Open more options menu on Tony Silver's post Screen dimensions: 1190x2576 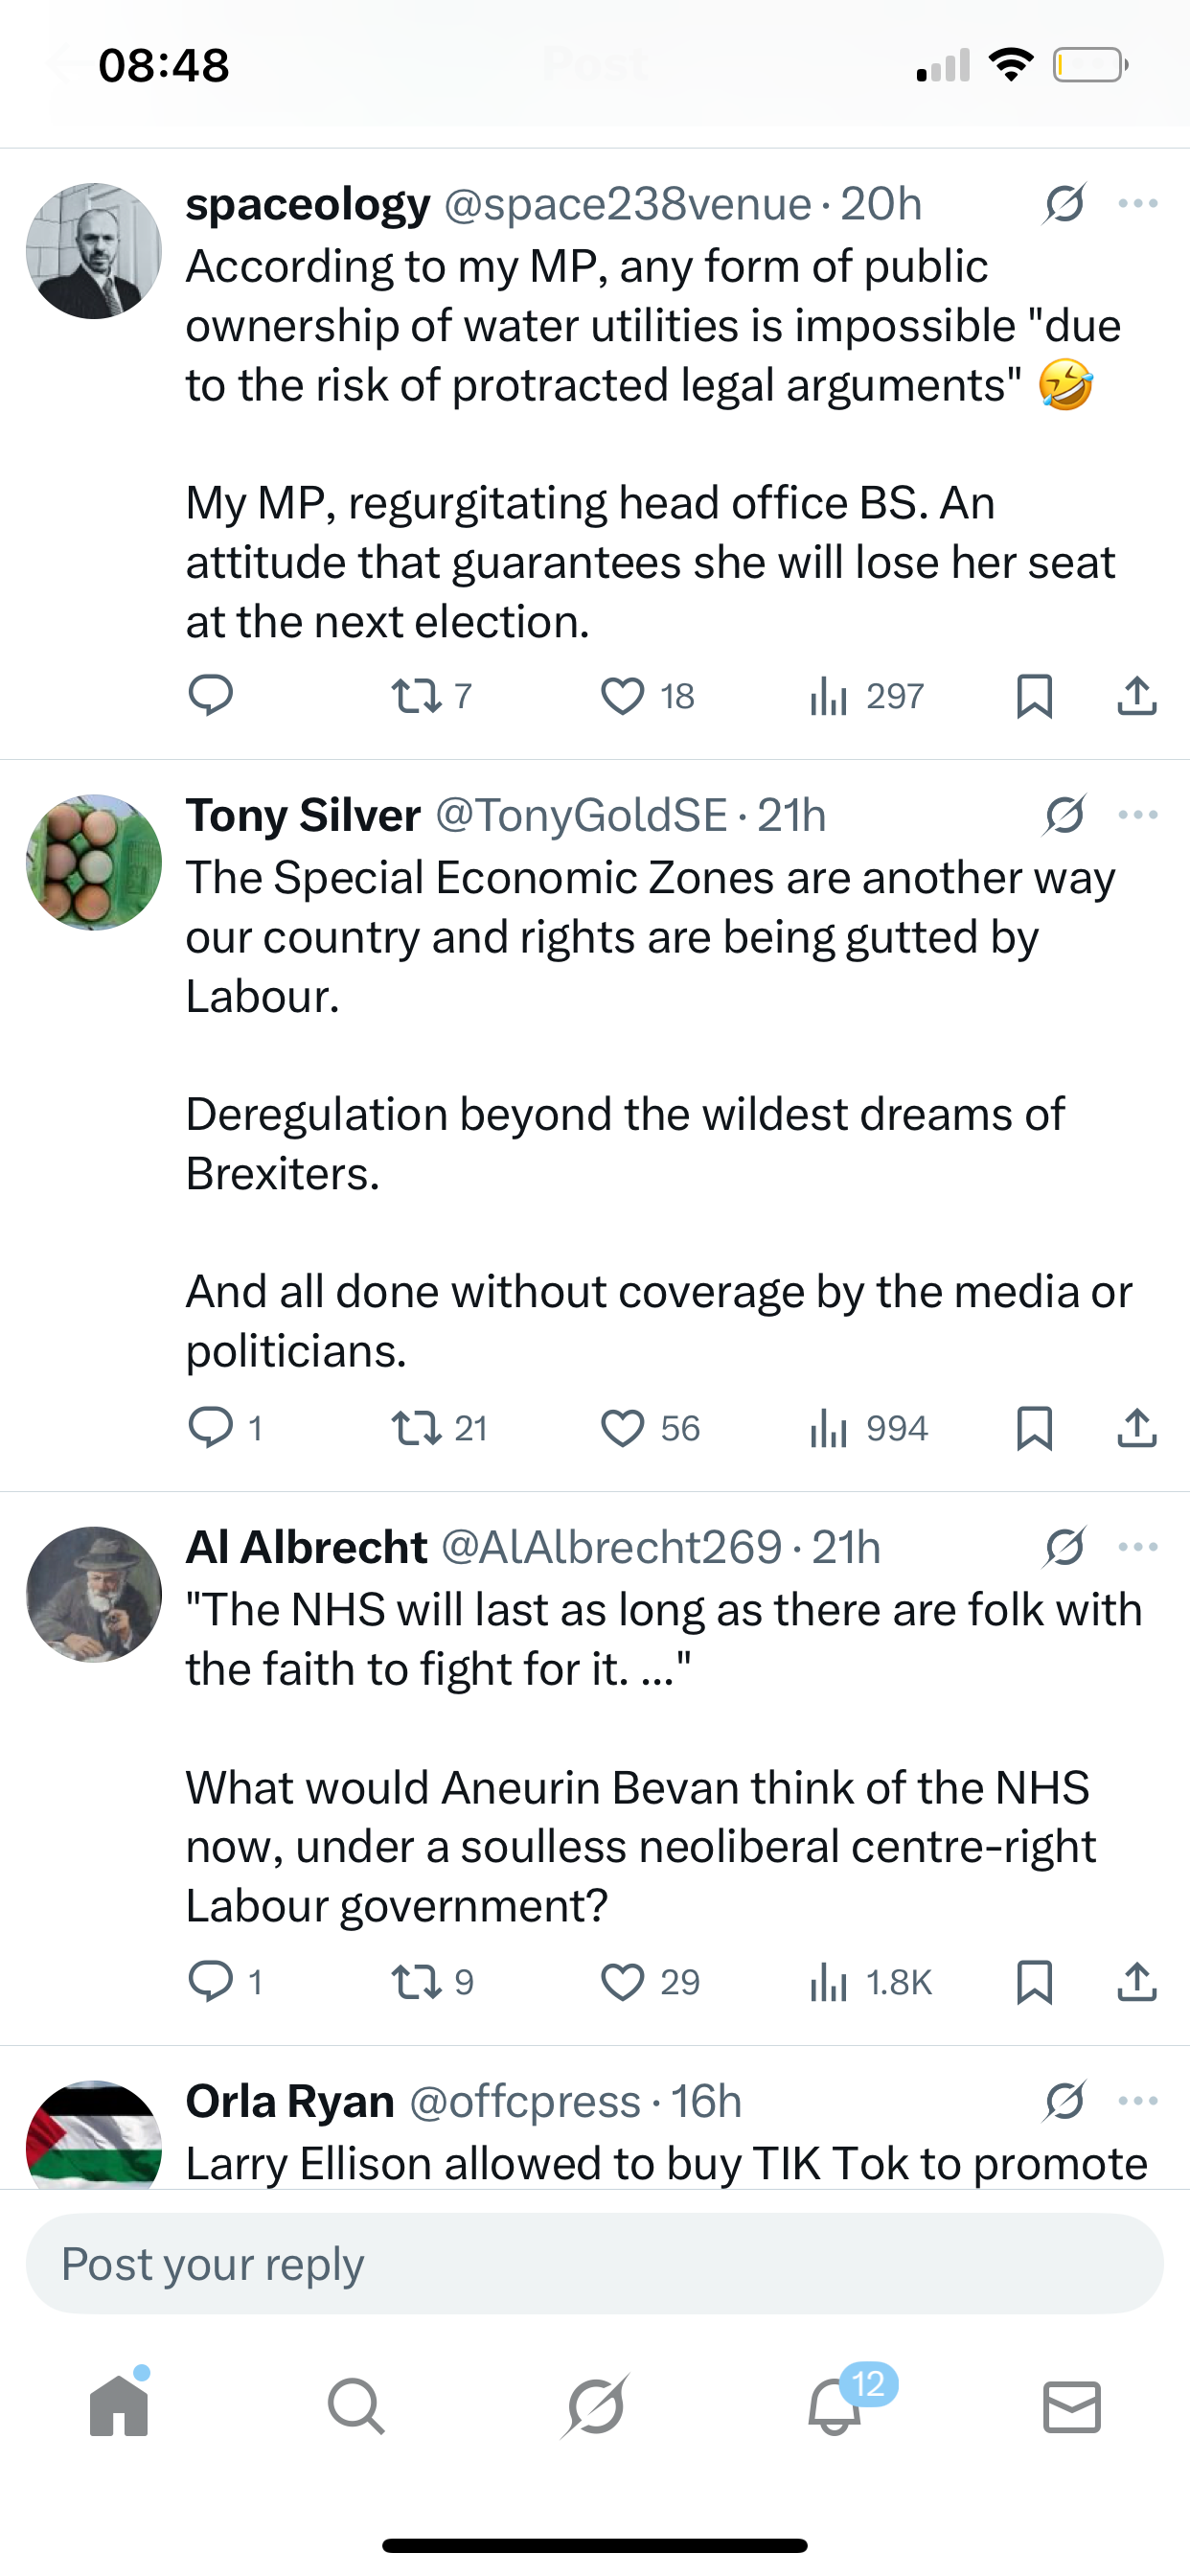(1138, 815)
